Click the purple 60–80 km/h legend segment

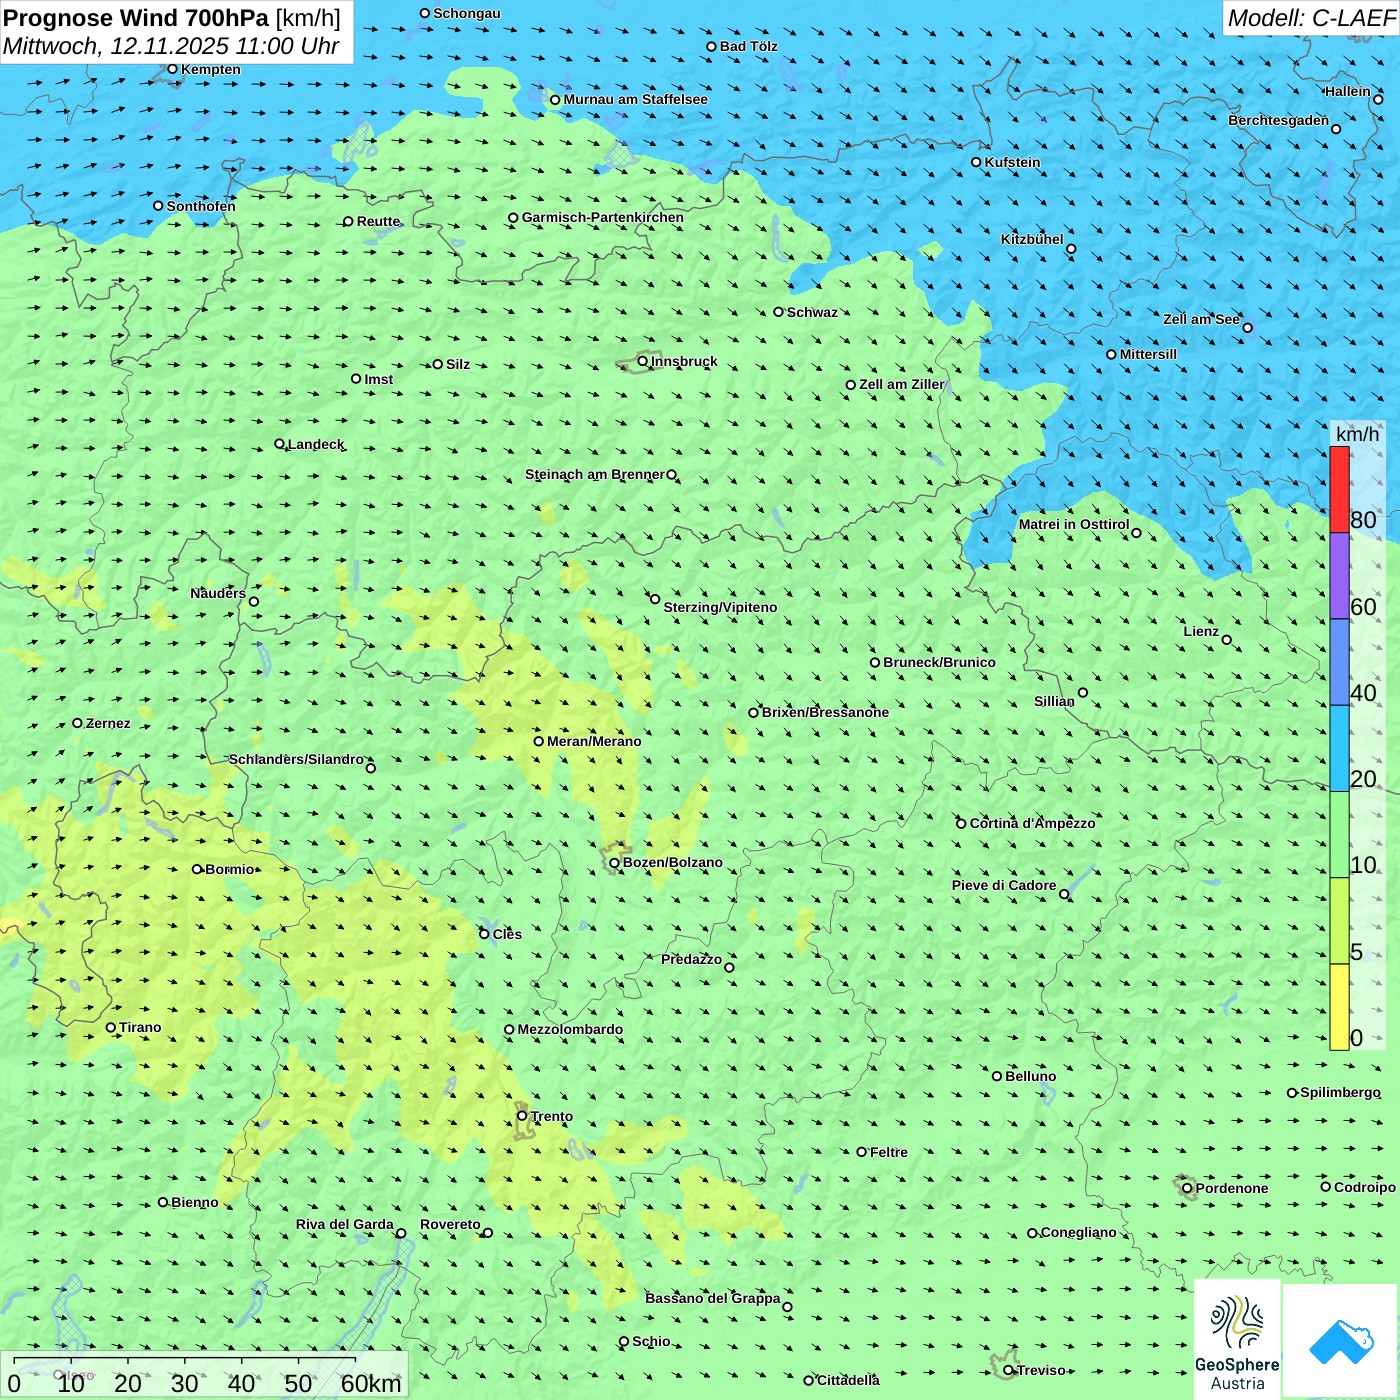(x=1339, y=576)
